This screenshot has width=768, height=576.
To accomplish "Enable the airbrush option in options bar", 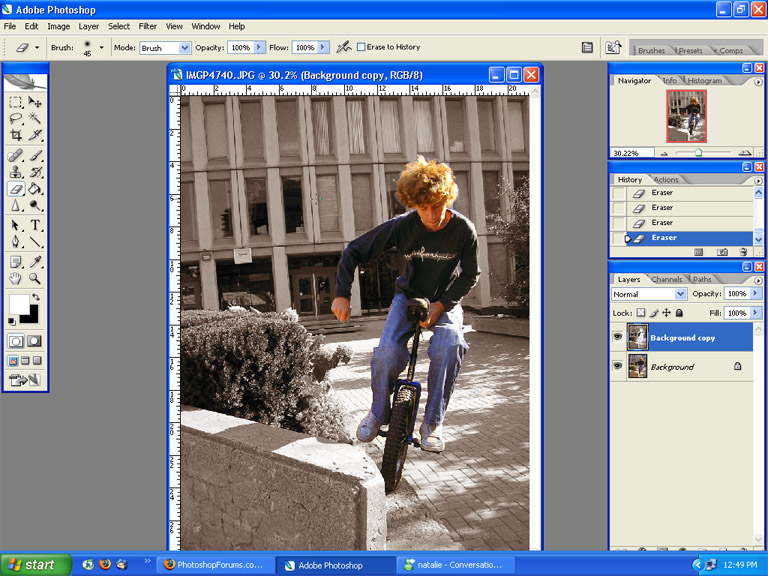I will (344, 47).
